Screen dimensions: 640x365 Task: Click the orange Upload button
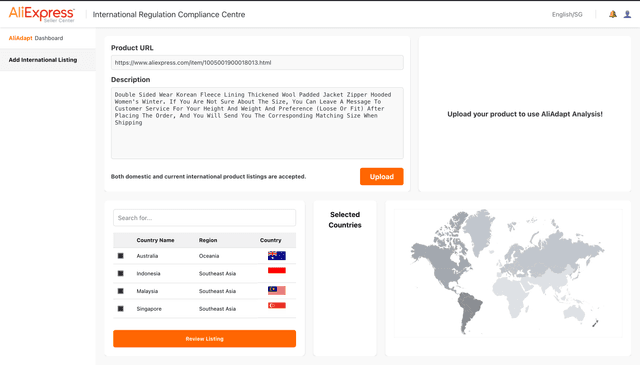(382, 176)
